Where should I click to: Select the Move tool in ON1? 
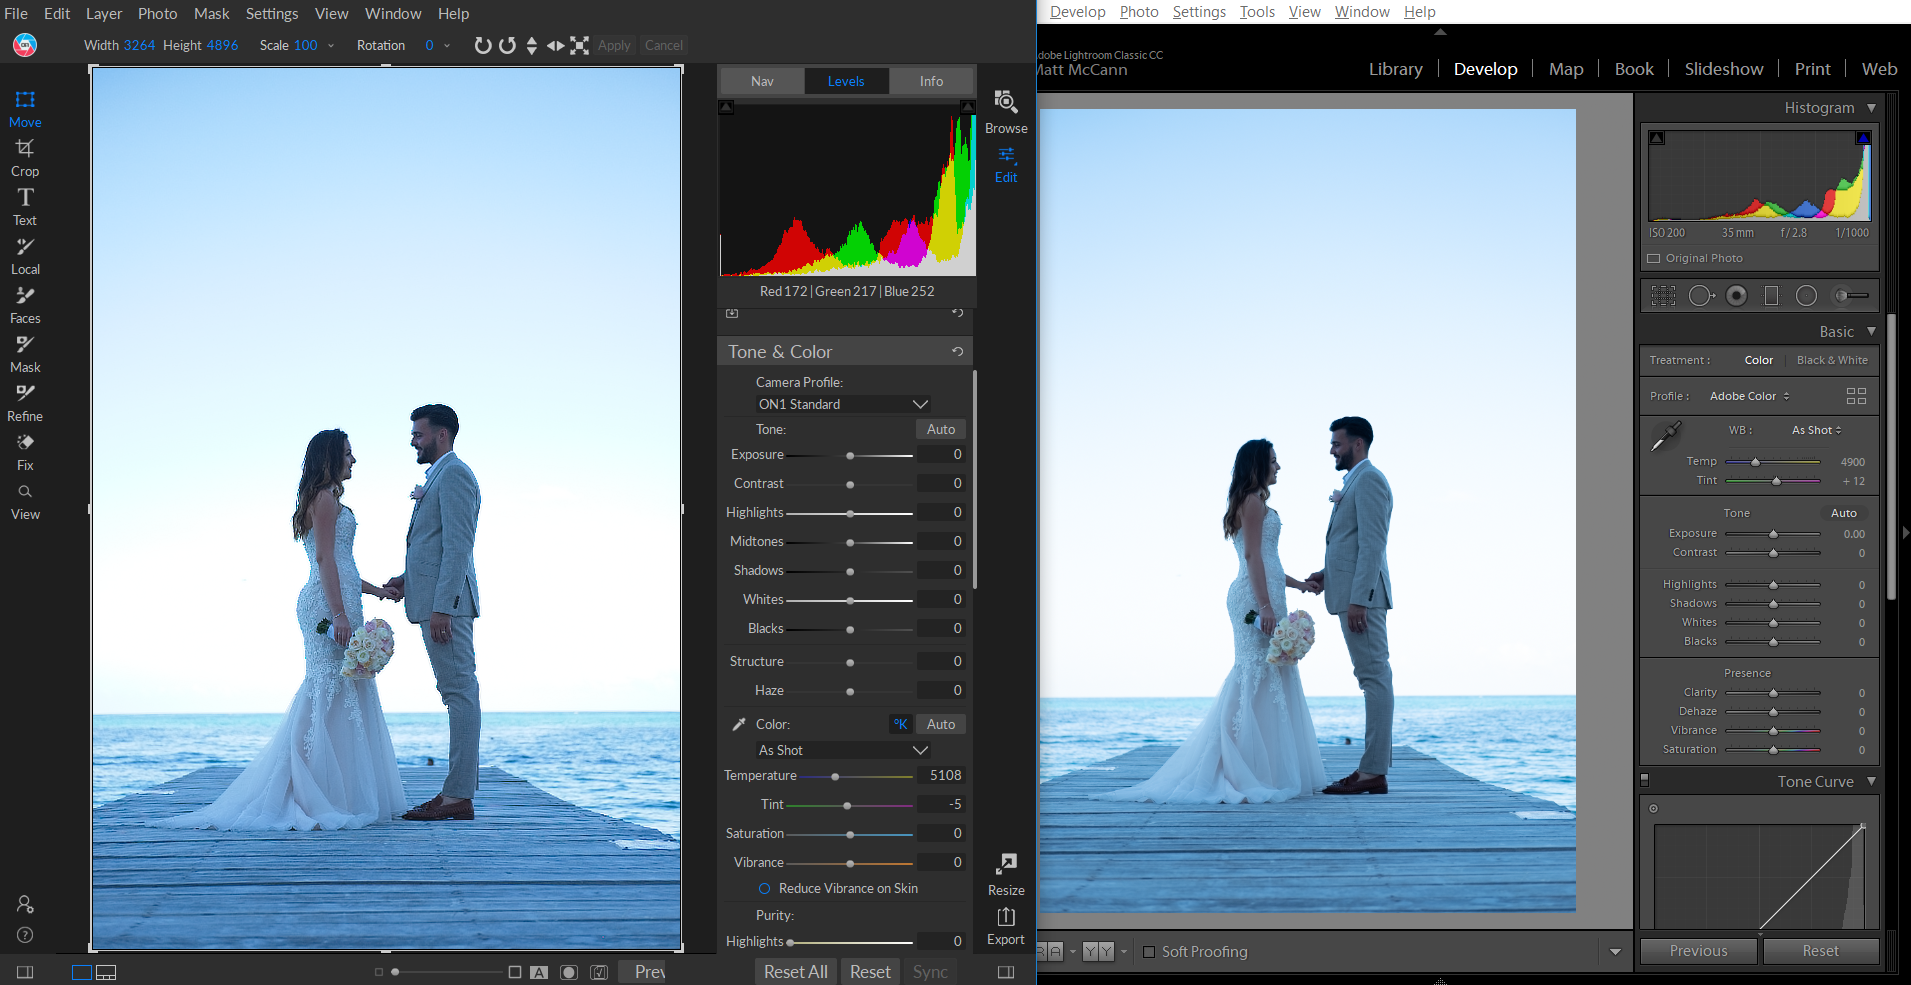(x=25, y=108)
